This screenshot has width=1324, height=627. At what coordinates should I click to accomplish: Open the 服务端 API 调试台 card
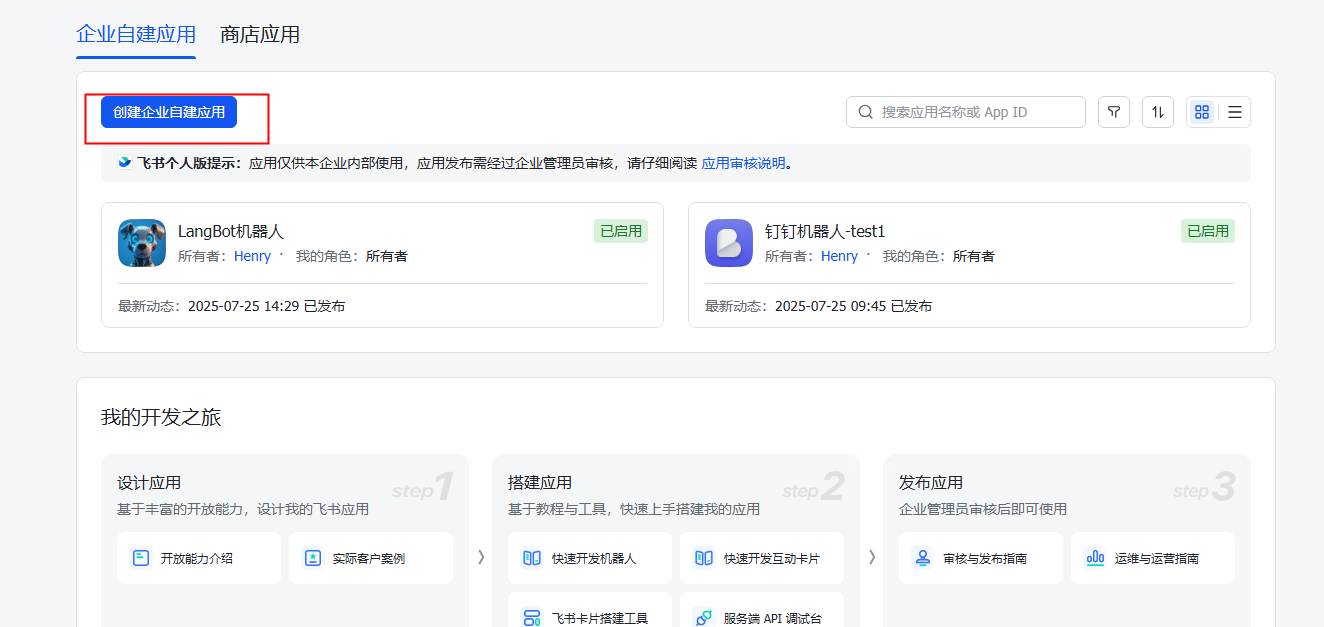pyautogui.click(x=762, y=610)
